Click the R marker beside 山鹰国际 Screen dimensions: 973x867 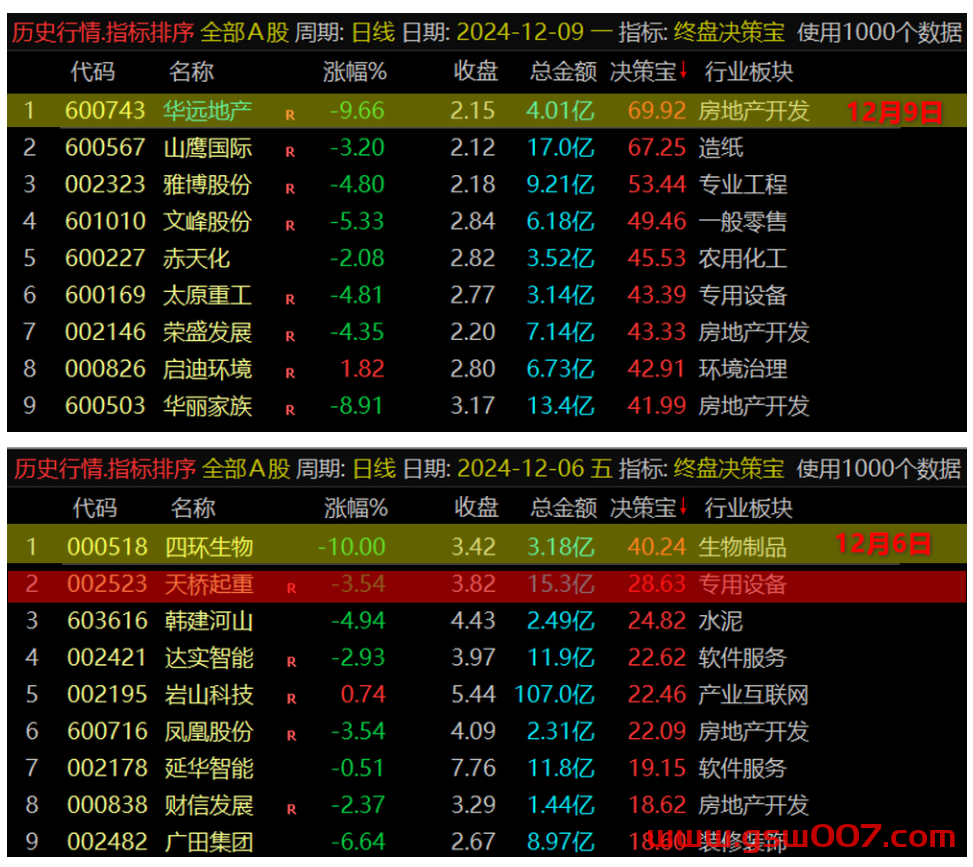pyautogui.click(x=290, y=152)
